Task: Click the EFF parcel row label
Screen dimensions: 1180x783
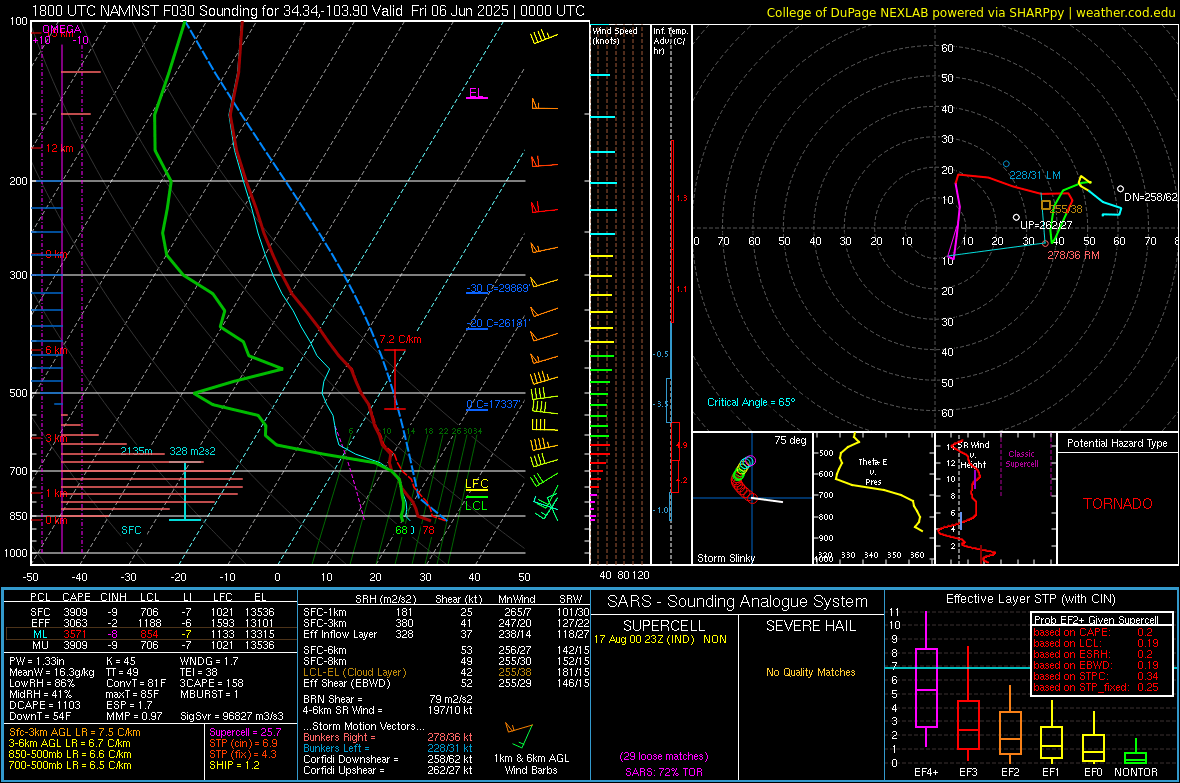Action: [41, 623]
